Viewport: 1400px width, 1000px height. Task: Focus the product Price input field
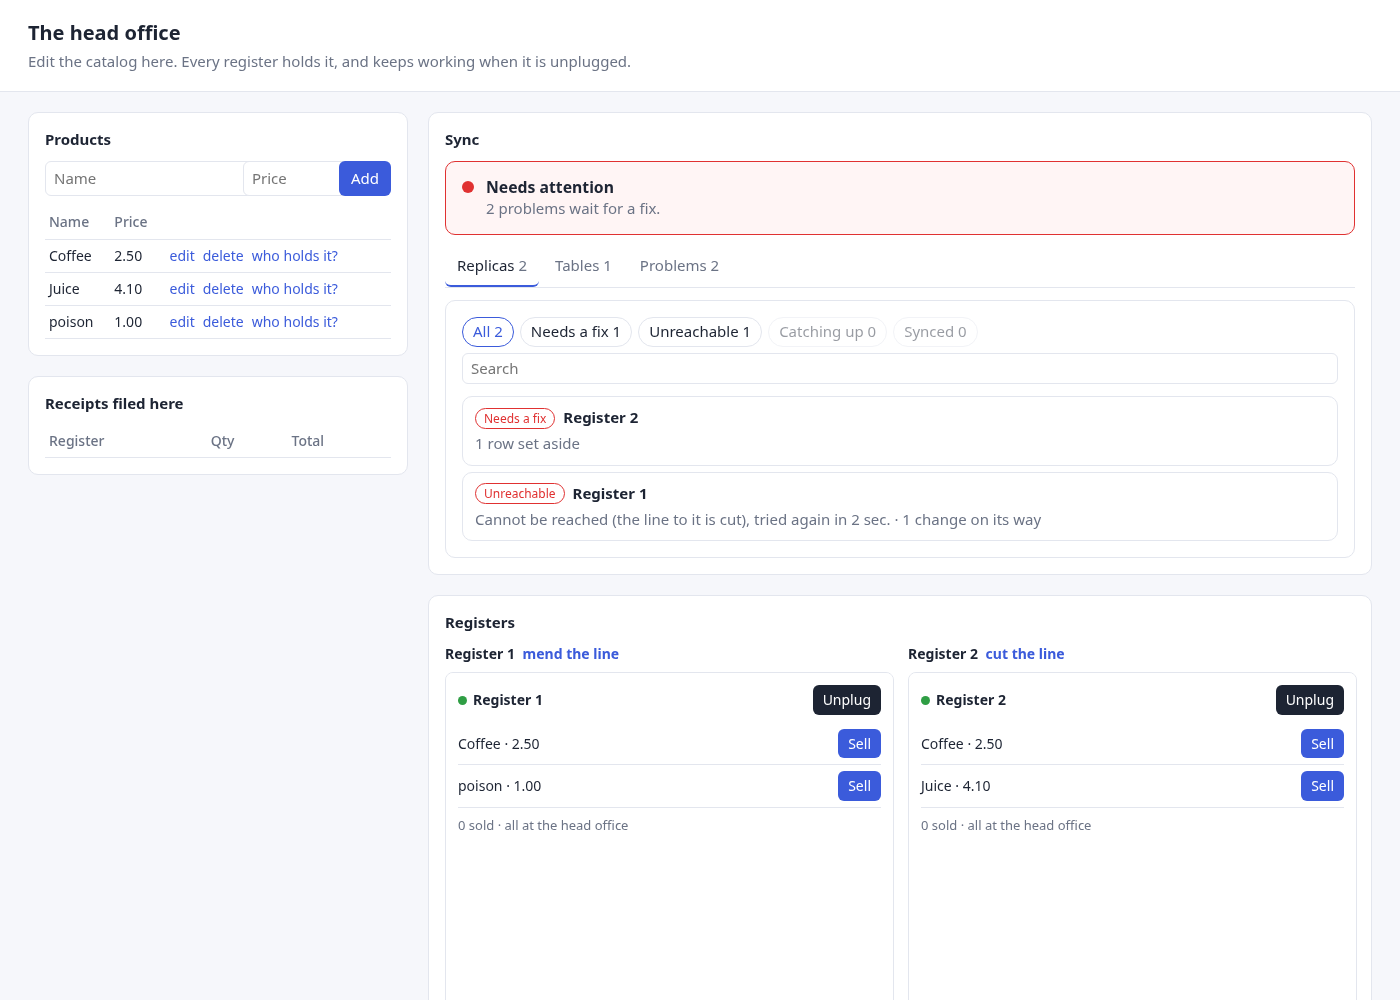point(291,179)
